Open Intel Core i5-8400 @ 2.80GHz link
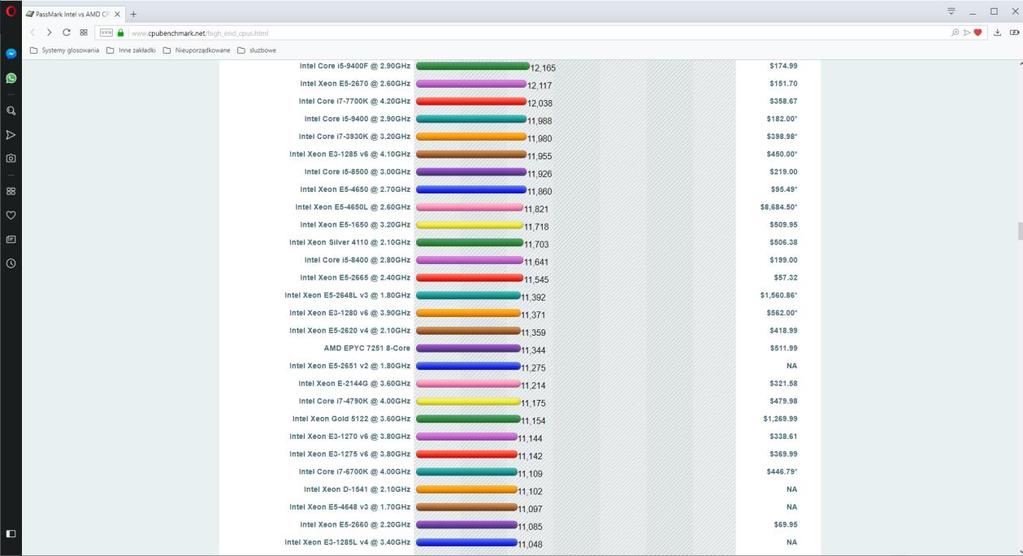1023x556 pixels. [x=358, y=260]
